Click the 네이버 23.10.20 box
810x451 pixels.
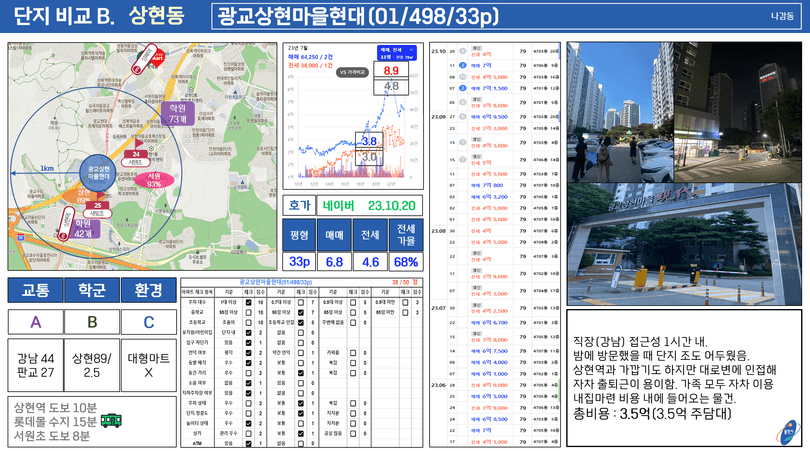coord(369,206)
